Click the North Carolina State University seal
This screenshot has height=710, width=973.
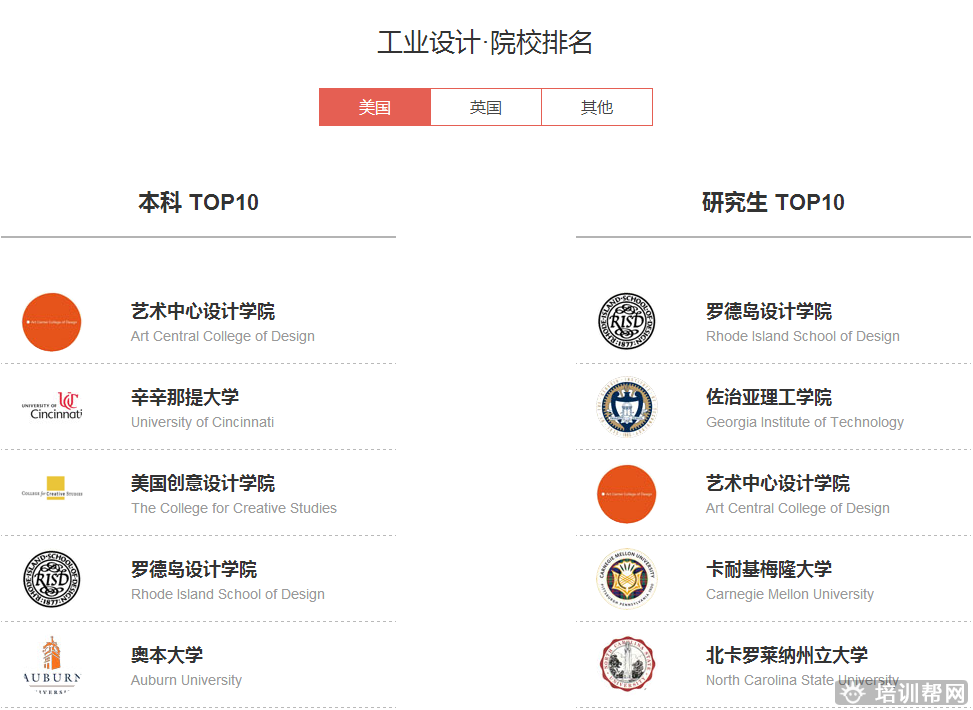(x=627, y=664)
